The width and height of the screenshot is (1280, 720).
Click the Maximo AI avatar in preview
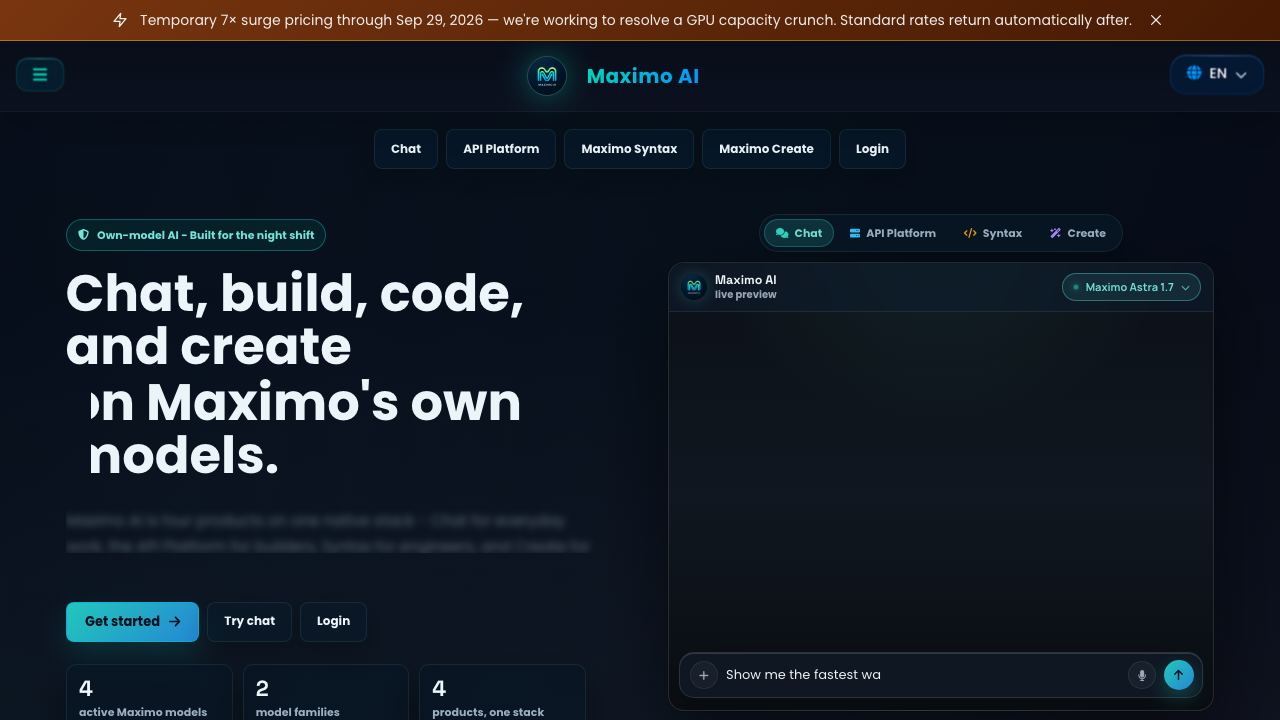click(694, 287)
